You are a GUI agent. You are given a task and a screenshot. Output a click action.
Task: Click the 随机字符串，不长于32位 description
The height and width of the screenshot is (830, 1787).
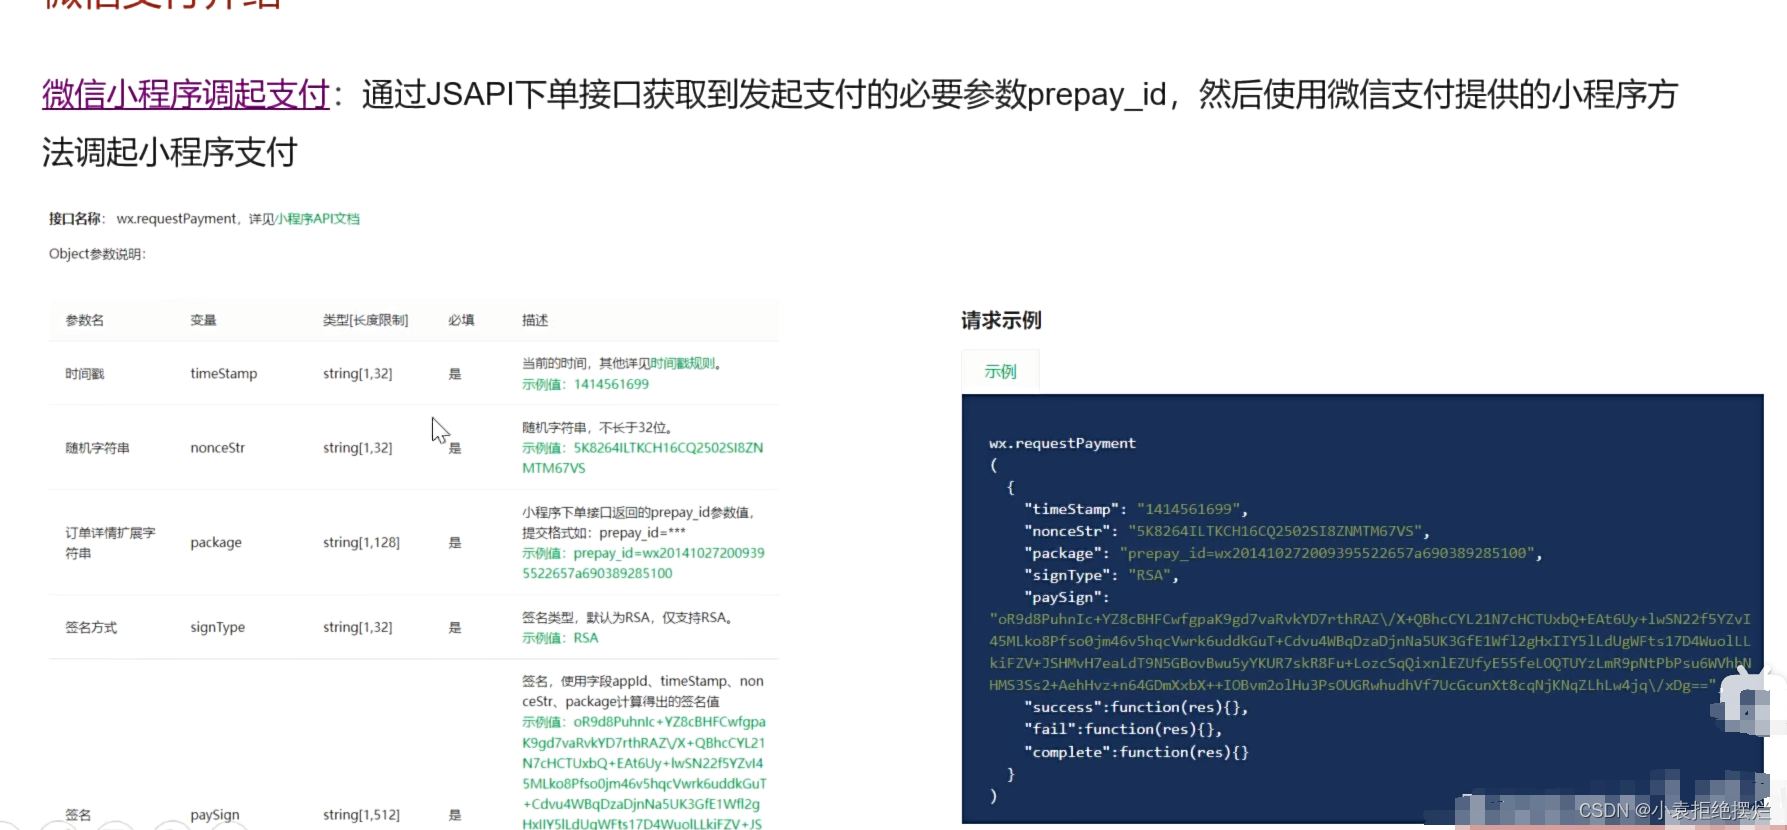(x=598, y=427)
